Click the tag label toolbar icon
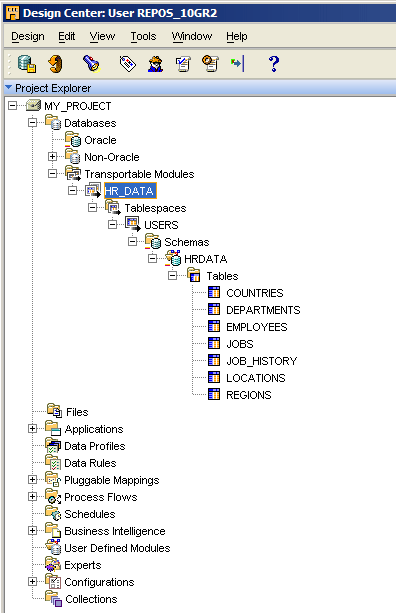The height and width of the screenshot is (613, 396). (x=127, y=63)
